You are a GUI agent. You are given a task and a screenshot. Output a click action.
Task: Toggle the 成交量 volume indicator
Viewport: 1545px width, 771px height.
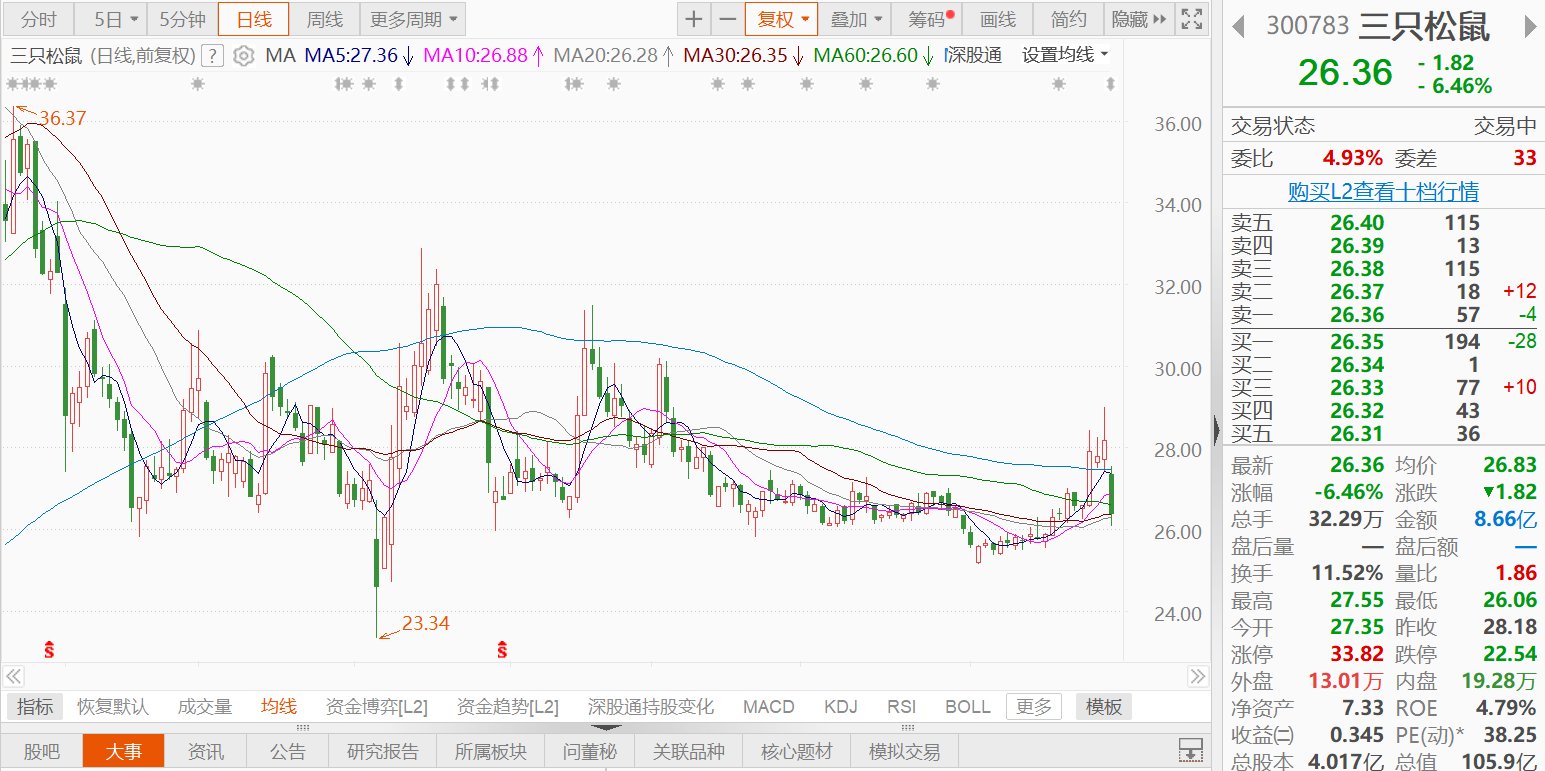[205, 707]
